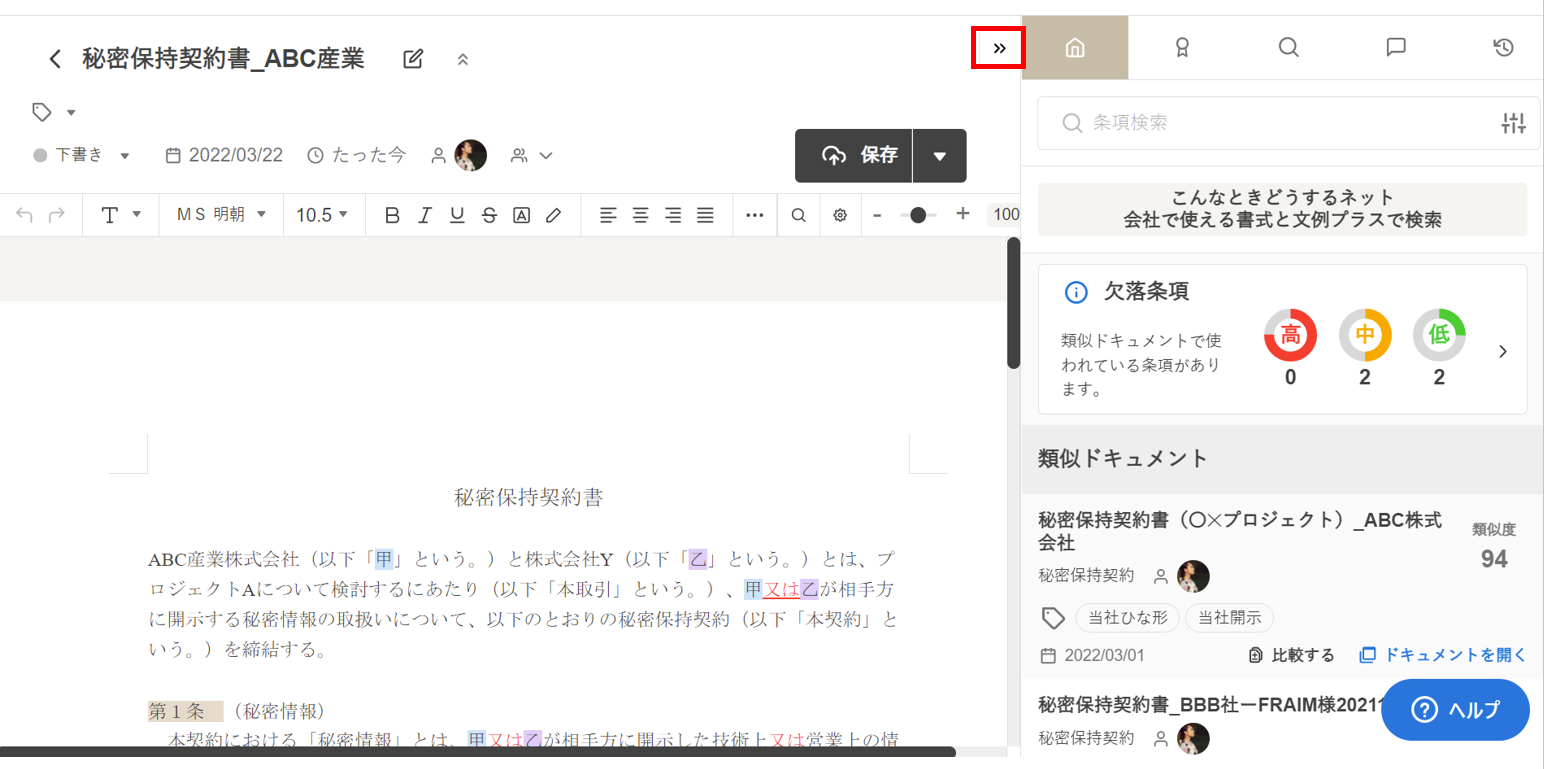Open the history clock tab
The height and width of the screenshot is (769, 1544).
[1502, 47]
